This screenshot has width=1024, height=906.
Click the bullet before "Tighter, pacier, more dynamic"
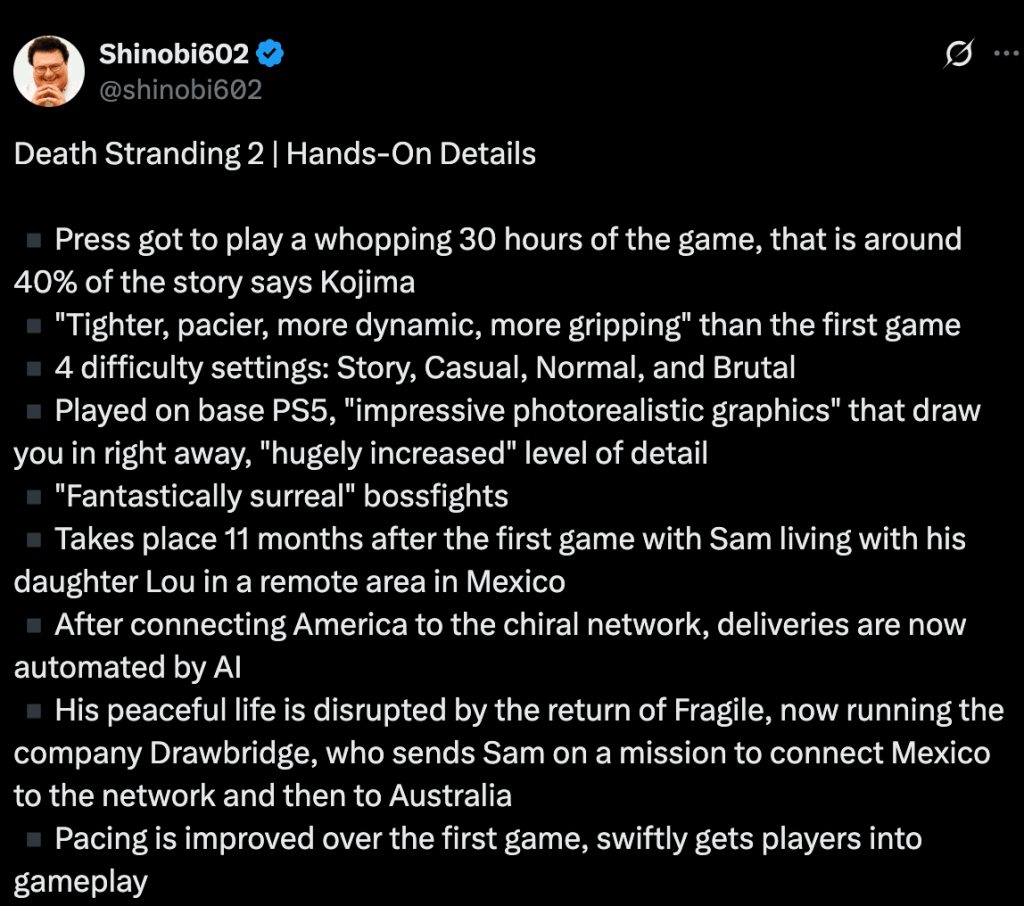point(33,325)
